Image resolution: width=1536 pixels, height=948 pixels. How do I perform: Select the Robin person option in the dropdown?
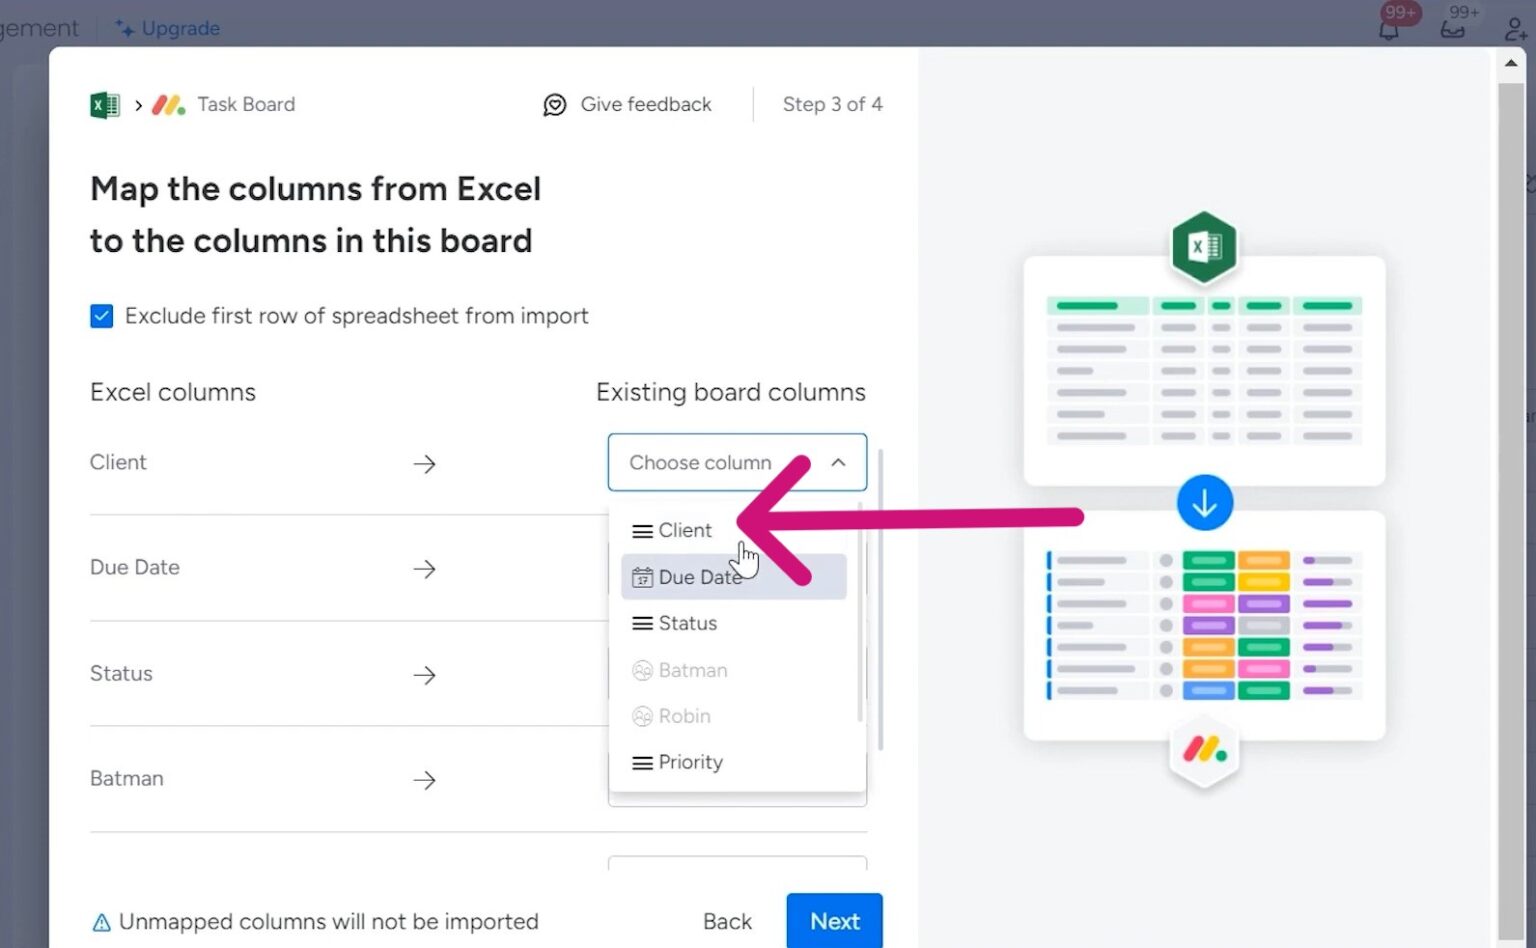click(684, 716)
